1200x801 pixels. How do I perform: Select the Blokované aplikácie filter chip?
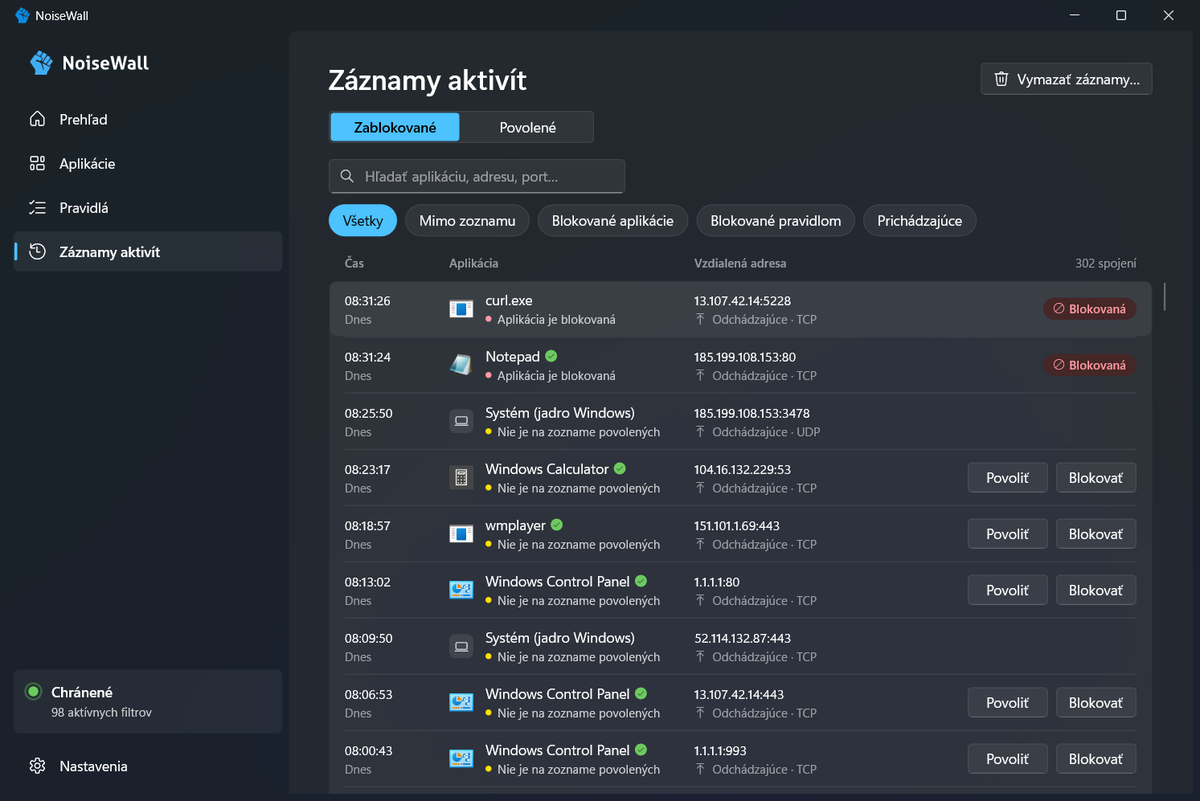[613, 221]
